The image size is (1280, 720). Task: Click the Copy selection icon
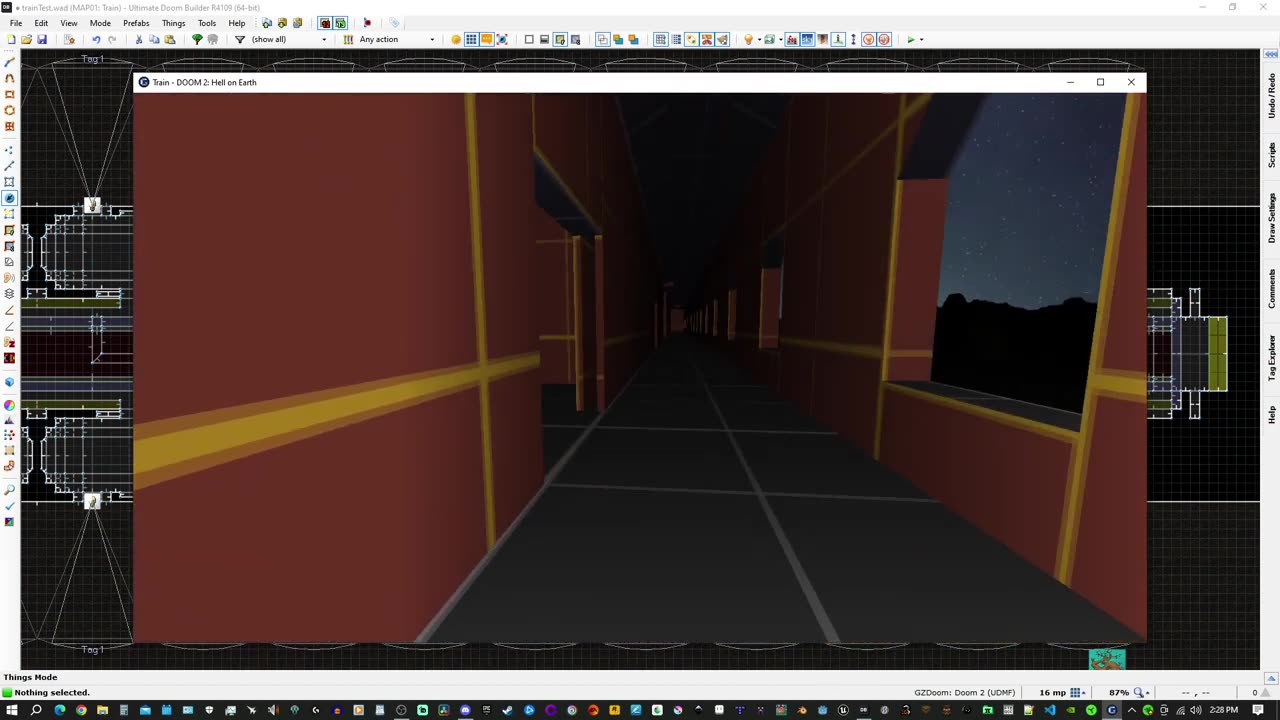(154, 39)
